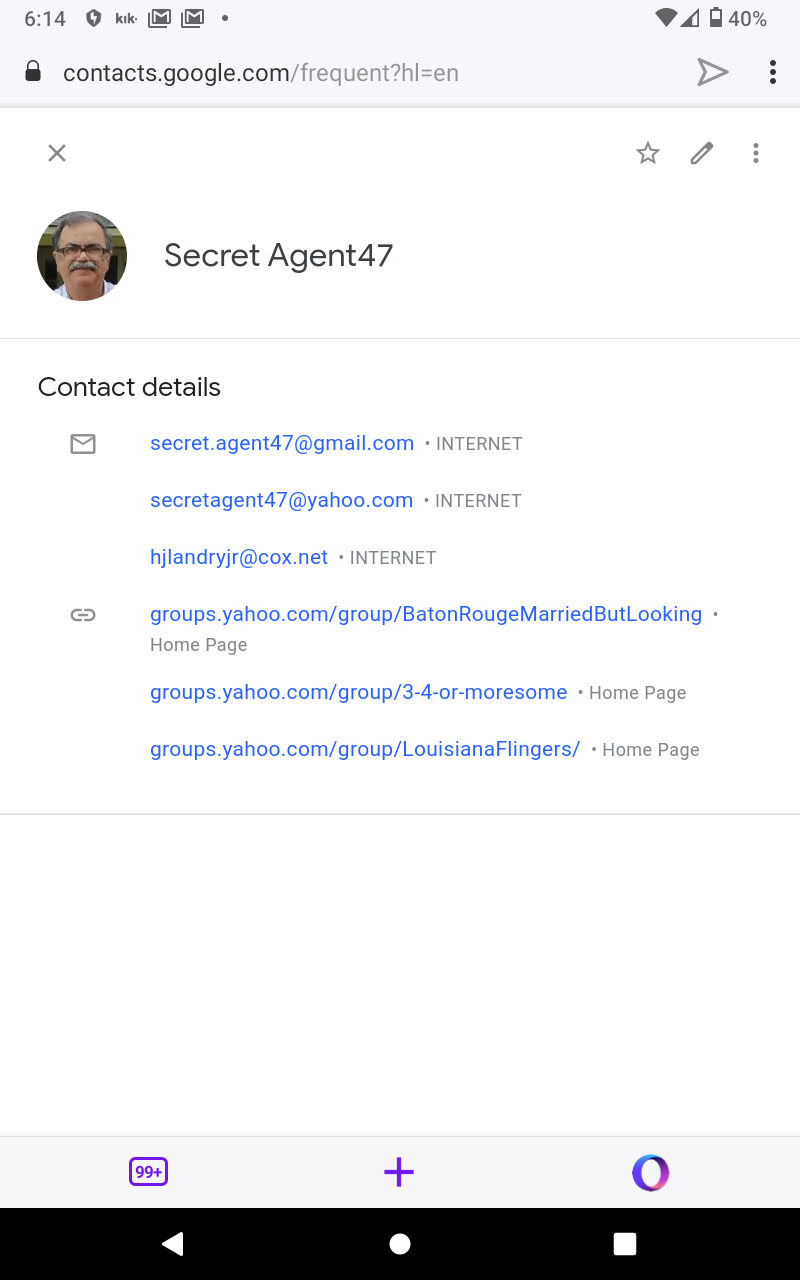The height and width of the screenshot is (1280, 800).
Task: Open the Opera menu icon
Action: point(650,1172)
